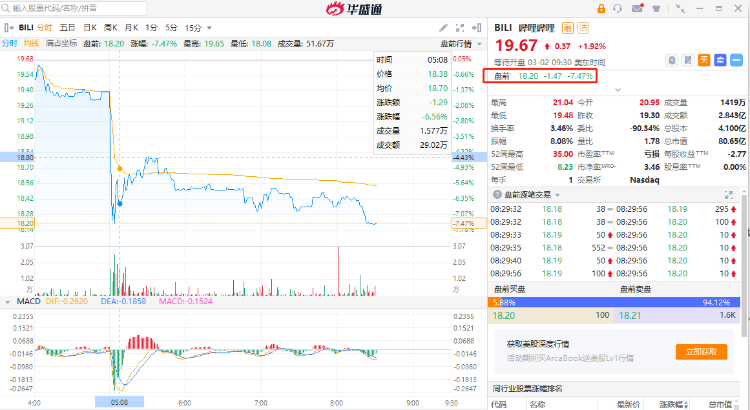The width and height of the screenshot is (750, 410).
Task: Click the 总市值 value 80.65亿
Action: tap(731, 141)
